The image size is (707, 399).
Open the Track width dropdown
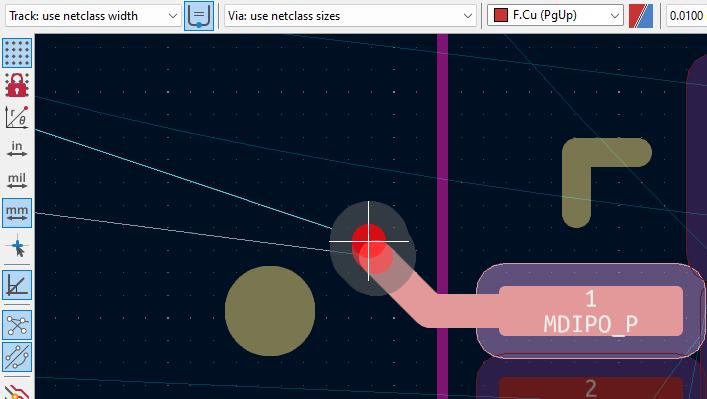93,16
